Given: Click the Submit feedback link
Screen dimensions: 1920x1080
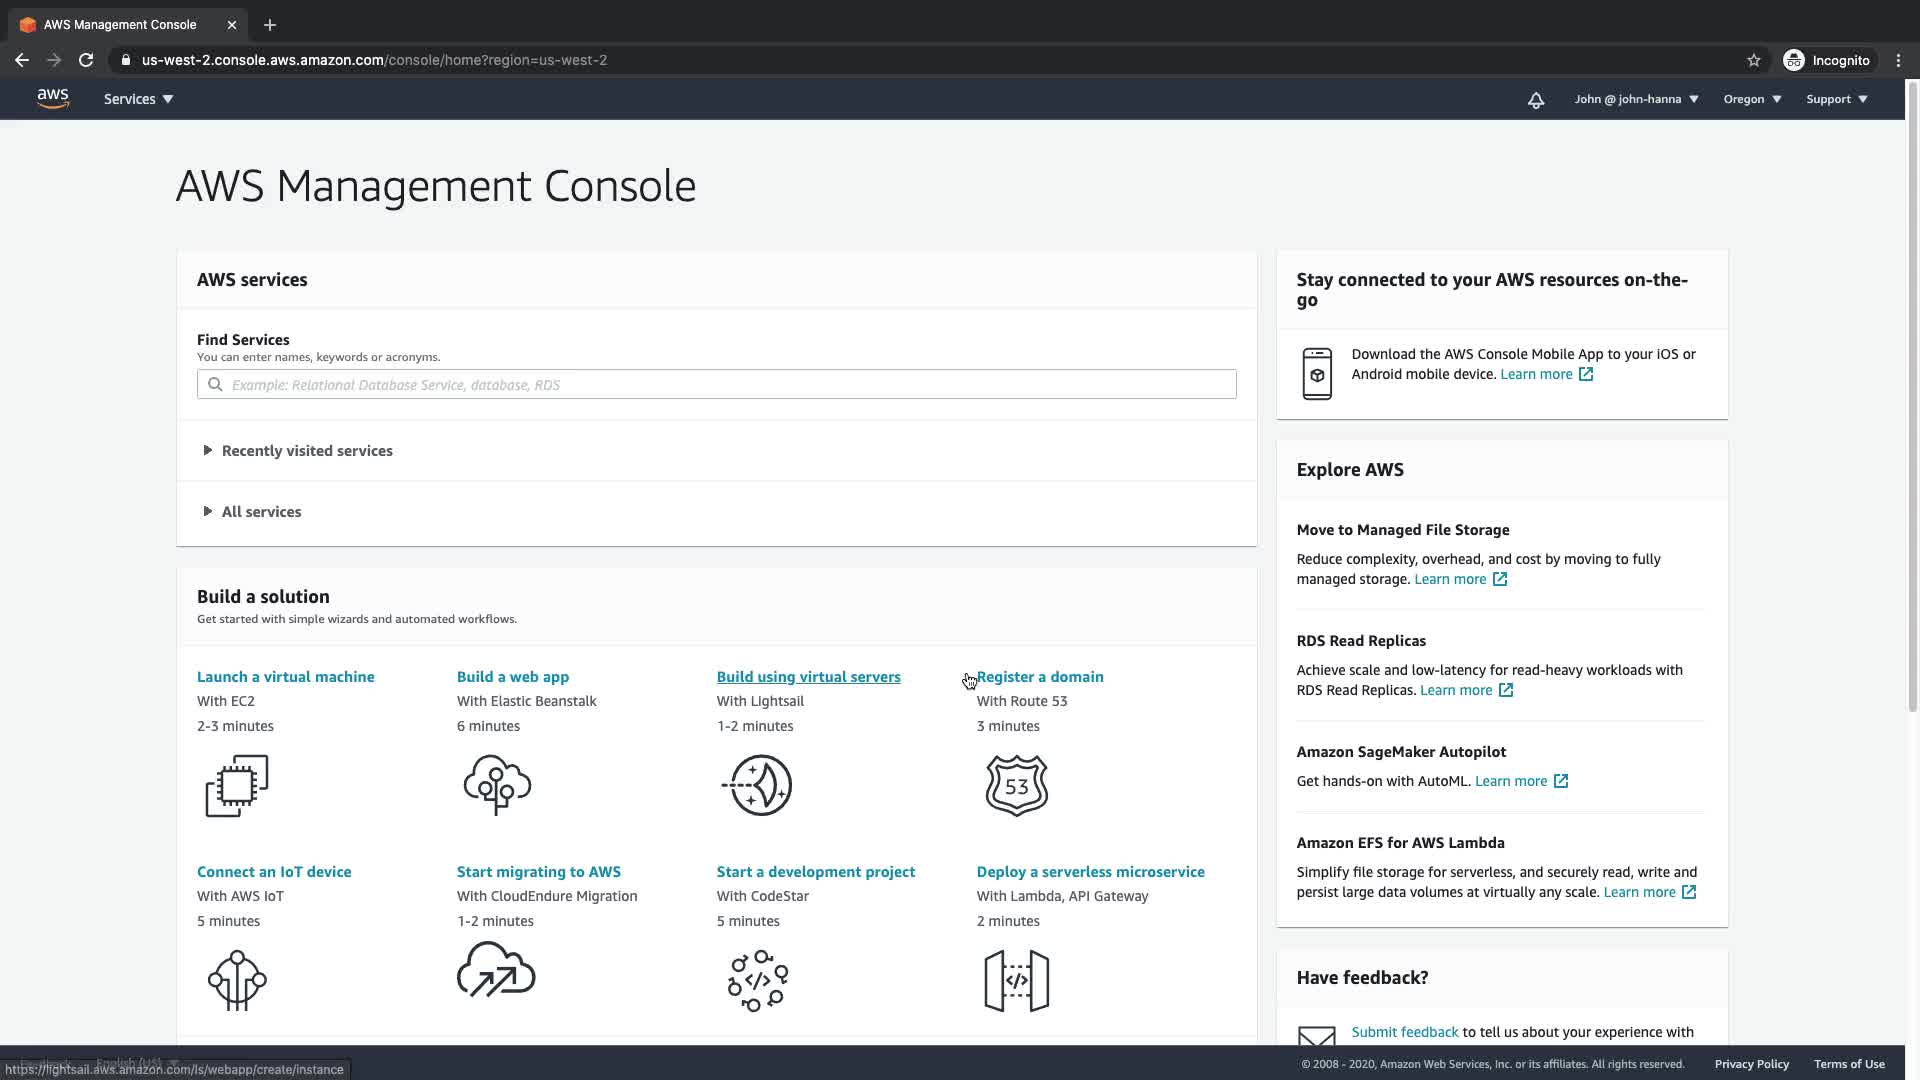Looking at the screenshot, I should click(x=1404, y=1032).
